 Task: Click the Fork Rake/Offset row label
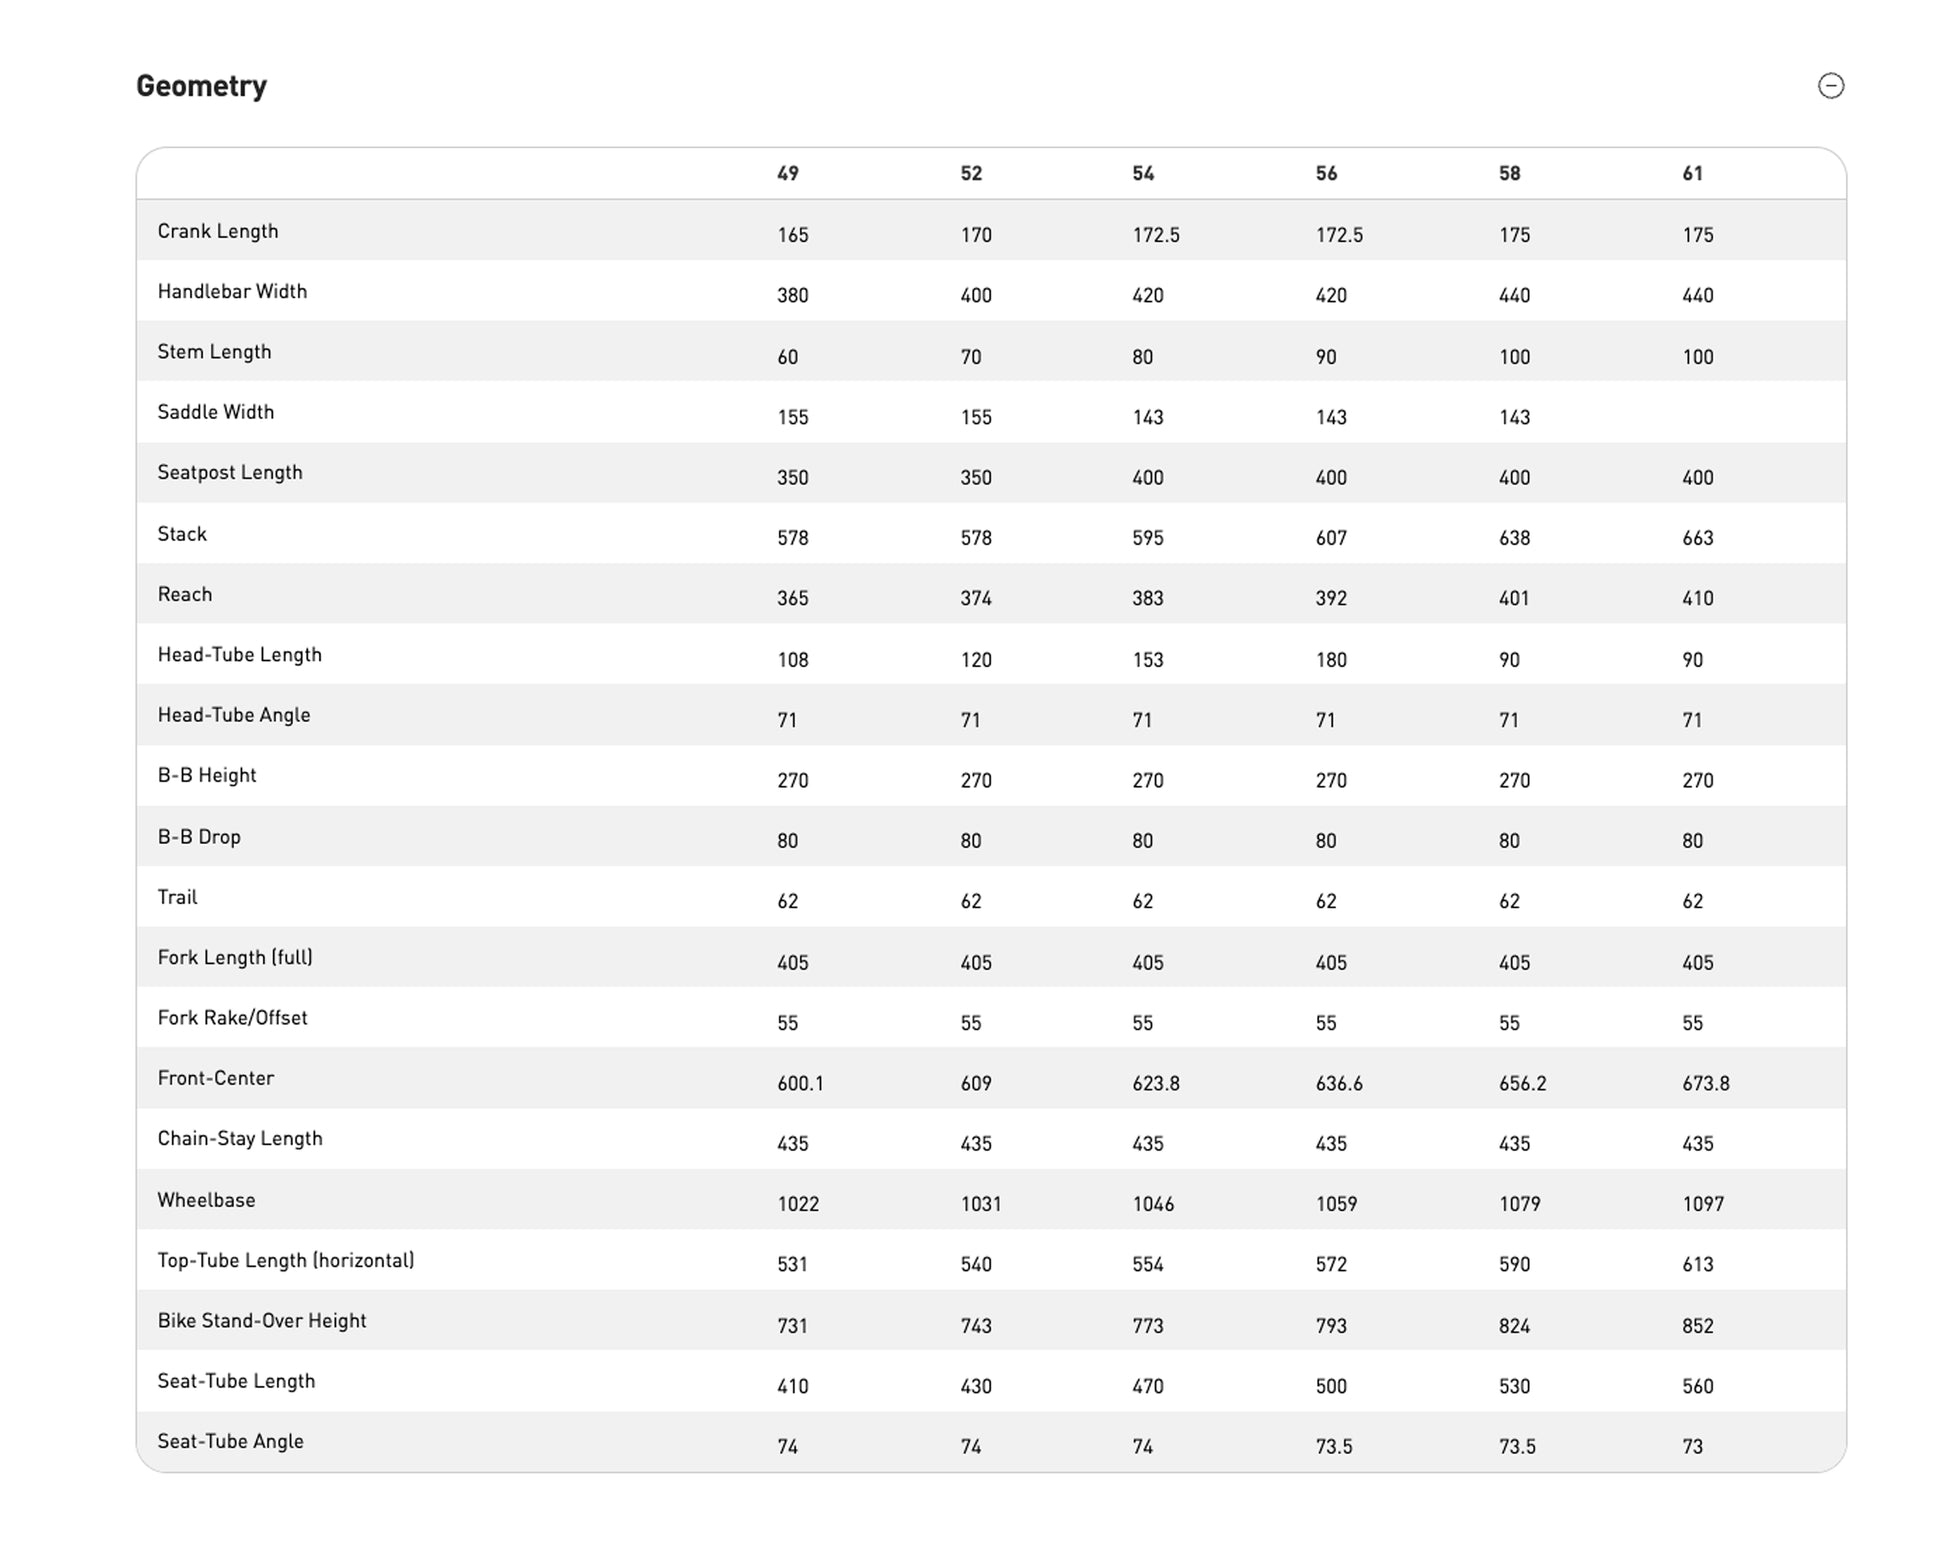pyautogui.click(x=232, y=1018)
